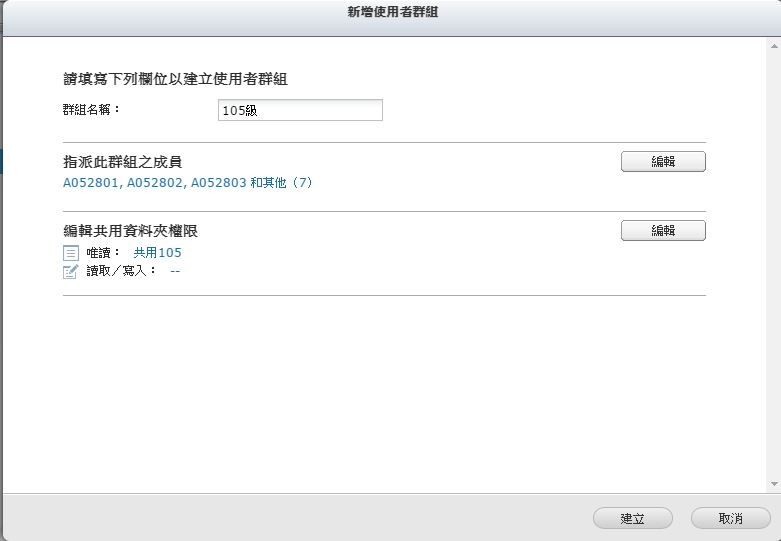Select the 編輯共用資料夾權限 heading
The height and width of the screenshot is (541, 781).
tap(130, 231)
